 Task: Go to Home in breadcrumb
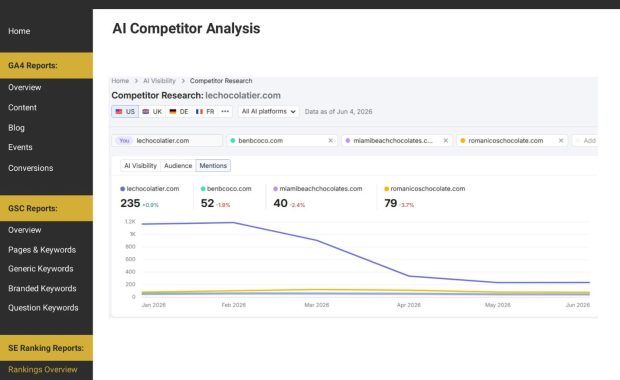coord(120,81)
